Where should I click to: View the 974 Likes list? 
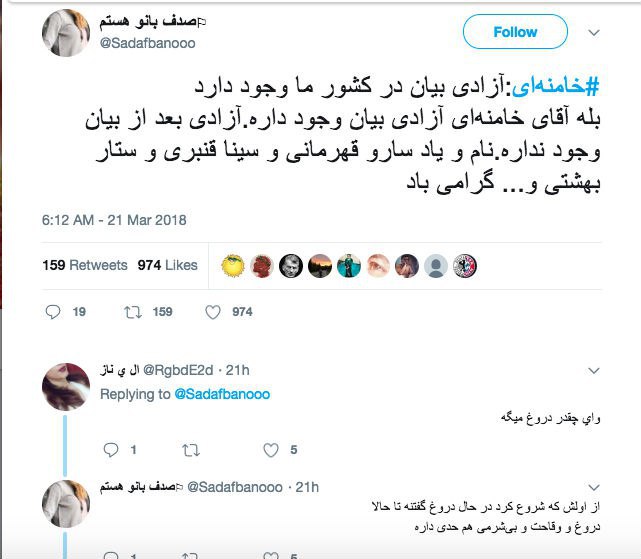pos(168,265)
